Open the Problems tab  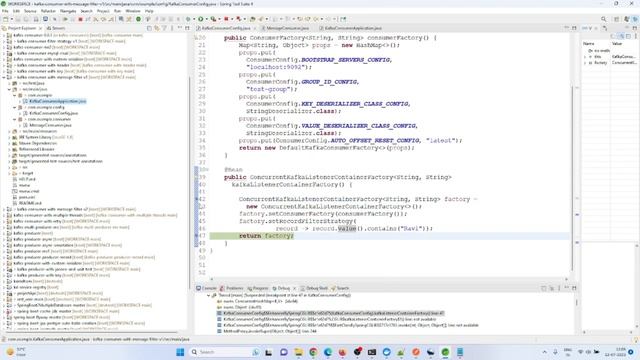coord(232,288)
